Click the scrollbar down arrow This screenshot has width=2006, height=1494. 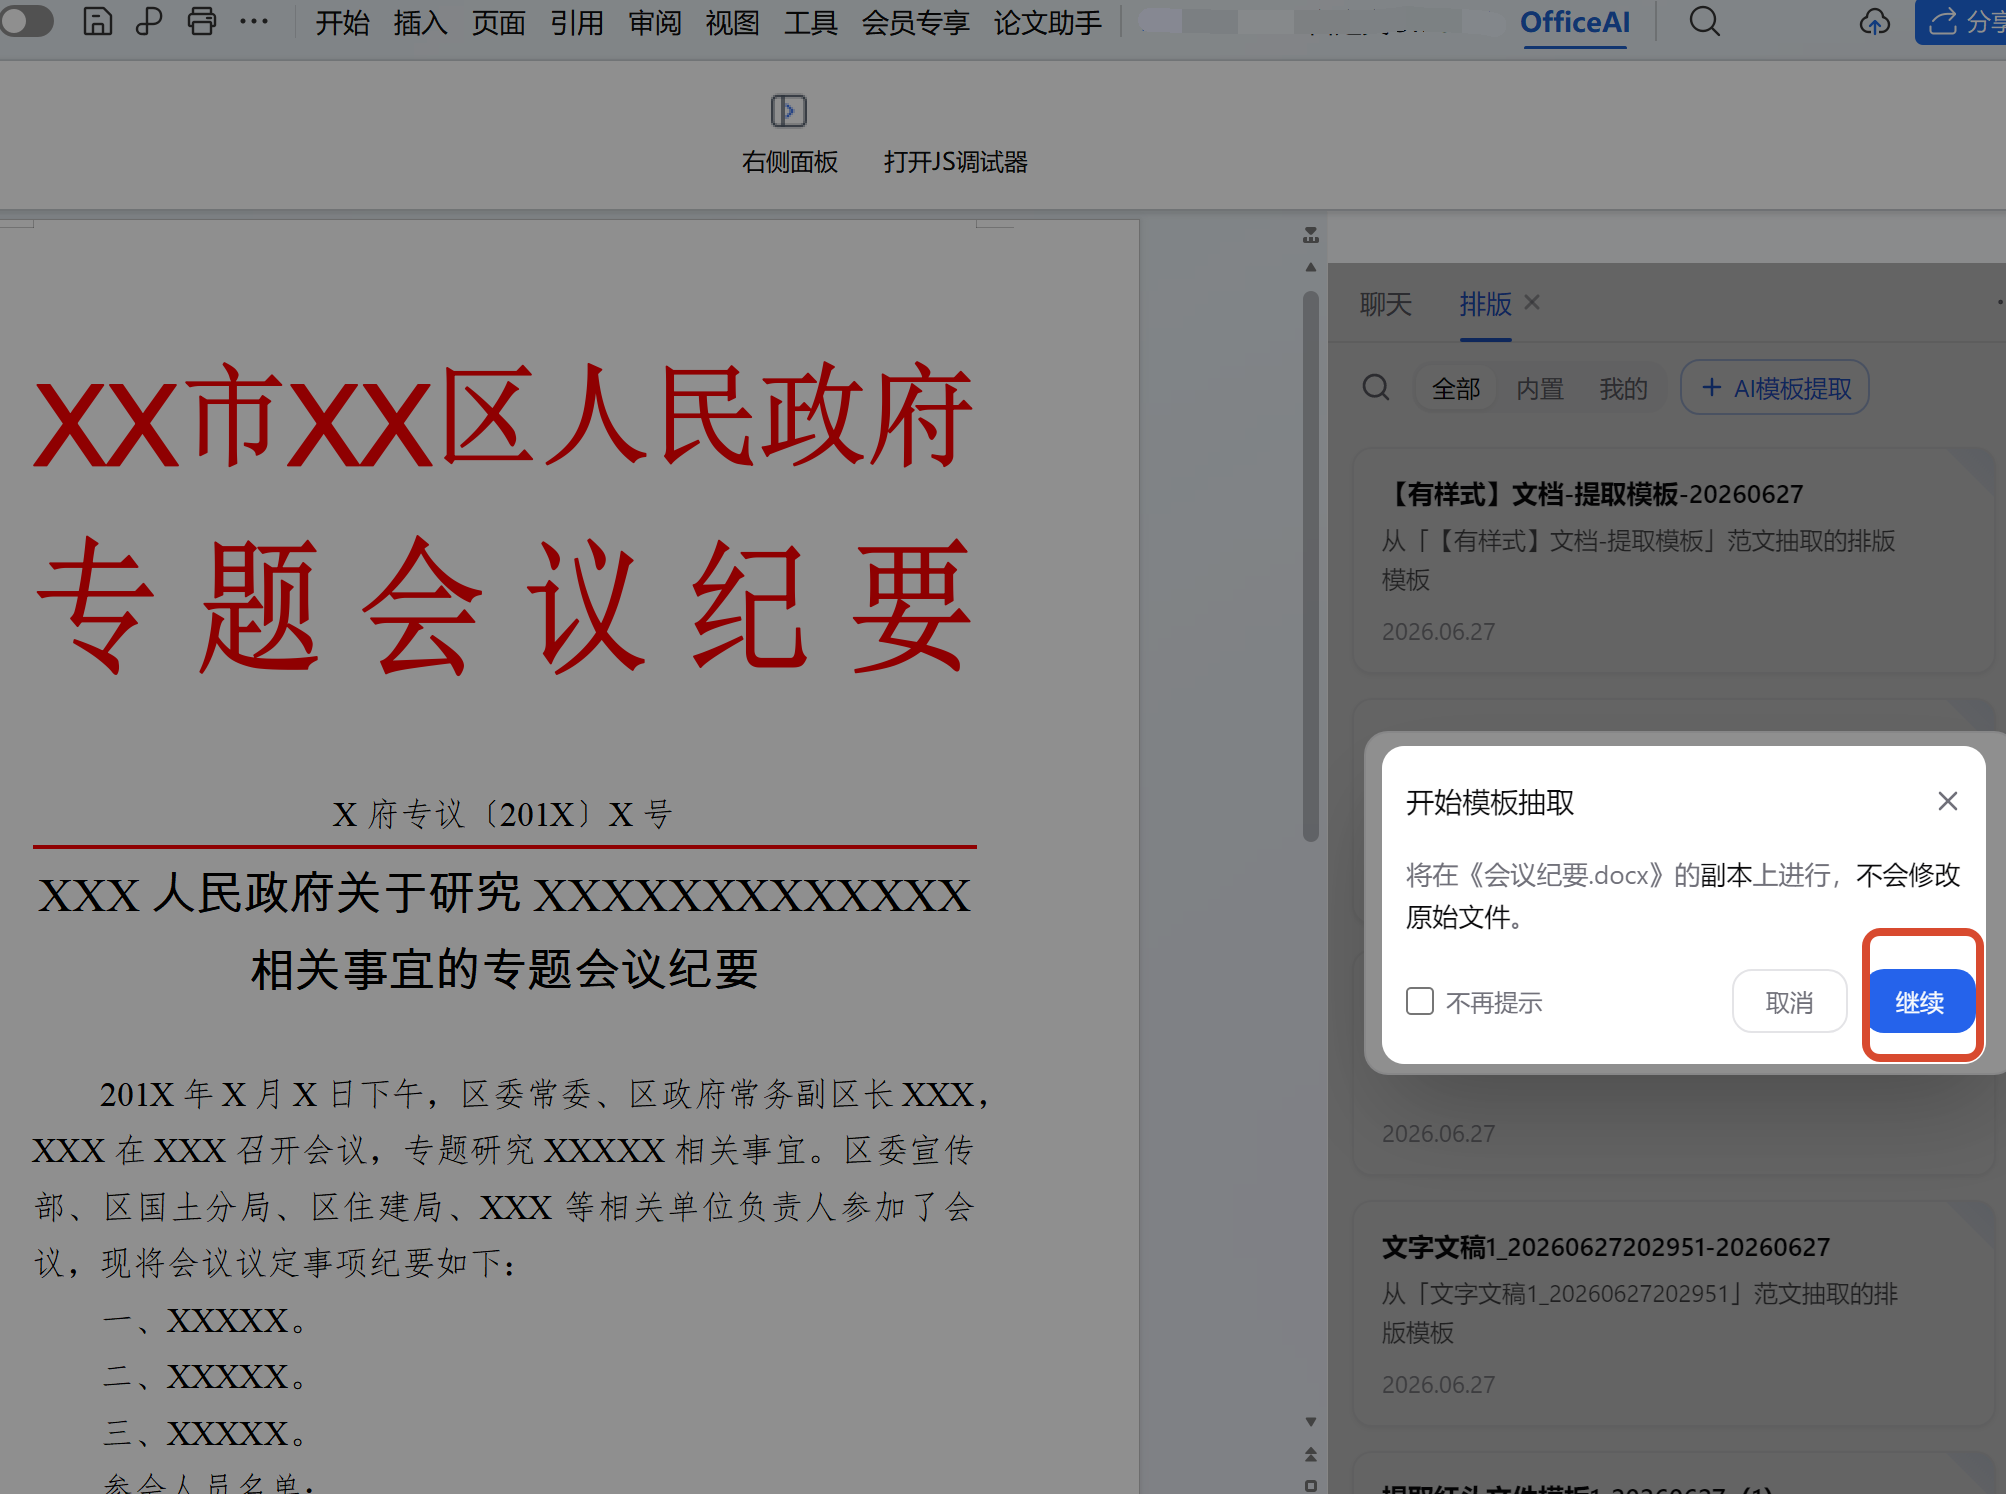point(1310,1421)
